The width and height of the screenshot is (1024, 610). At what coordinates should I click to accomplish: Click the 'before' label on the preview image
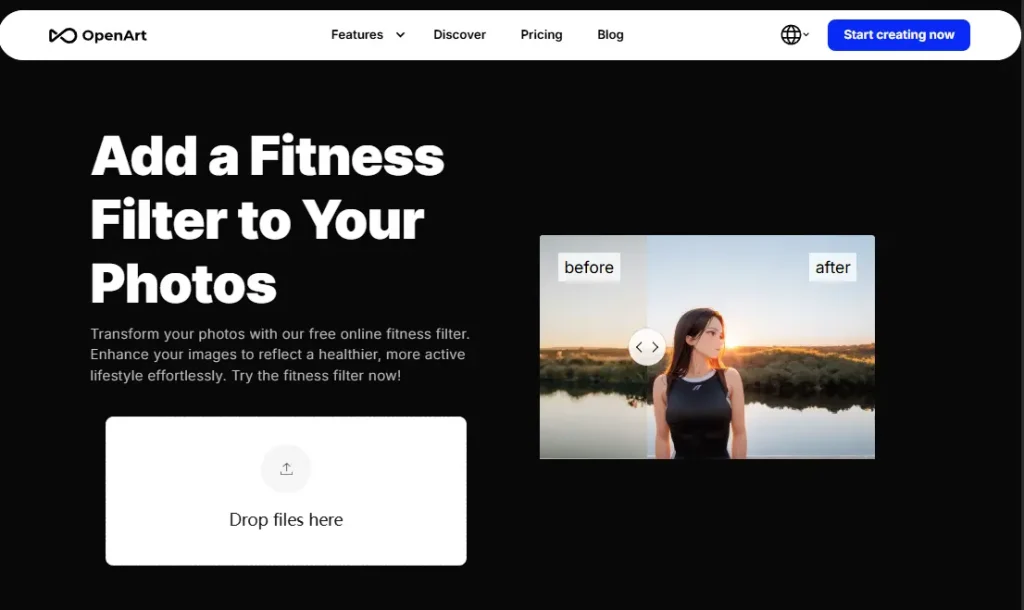click(x=588, y=267)
